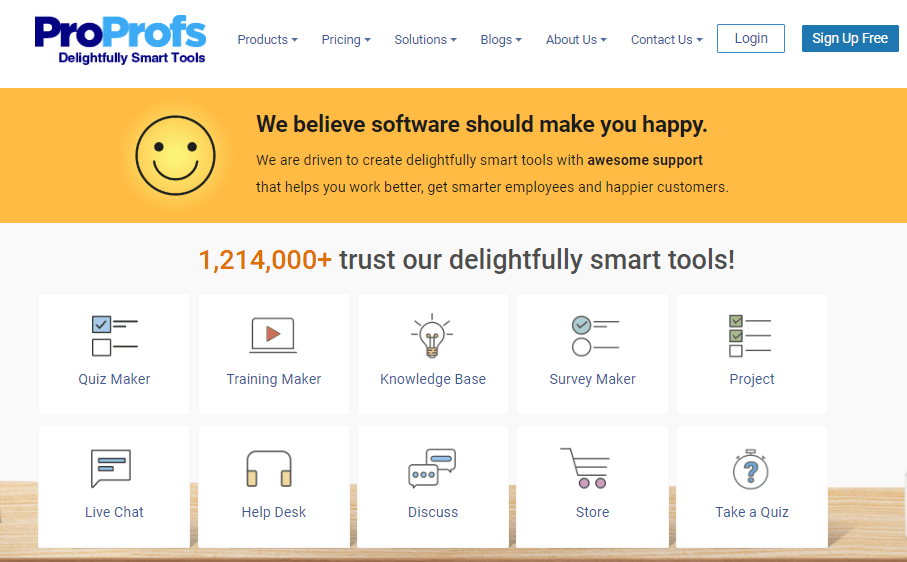The height and width of the screenshot is (562, 907).
Task: Click the Store shopping cart icon
Action: (x=585, y=468)
